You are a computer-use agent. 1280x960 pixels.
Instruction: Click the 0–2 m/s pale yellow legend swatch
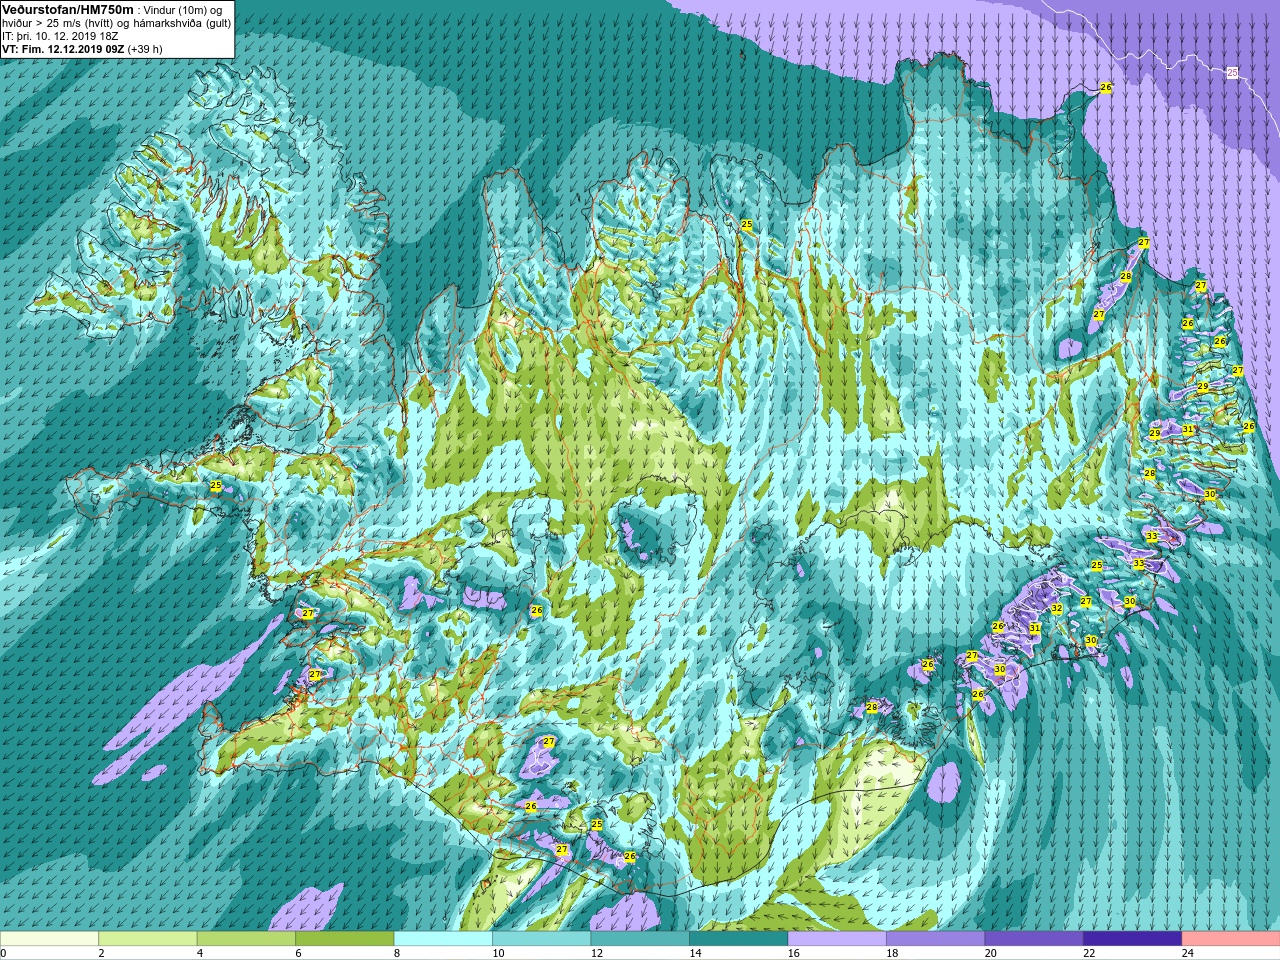49,939
